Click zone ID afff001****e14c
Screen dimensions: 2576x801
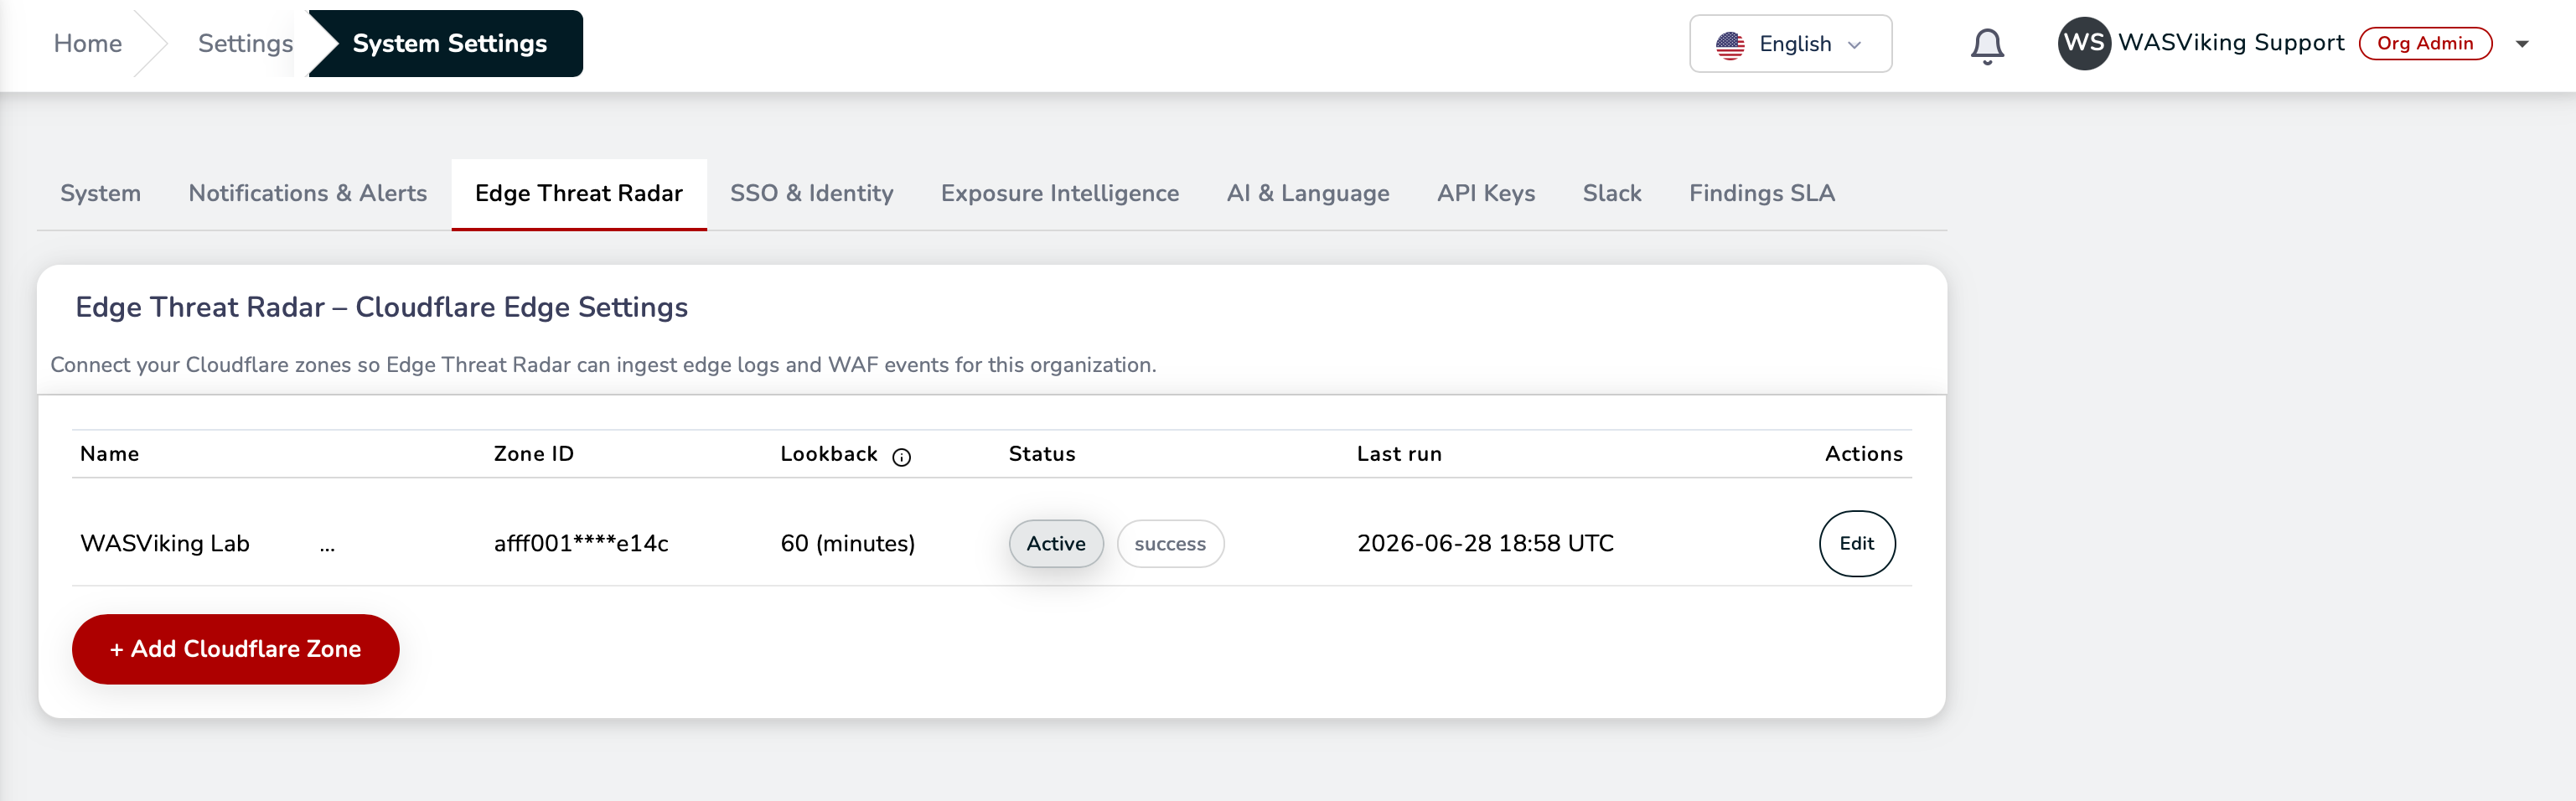(x=580, y=543)
